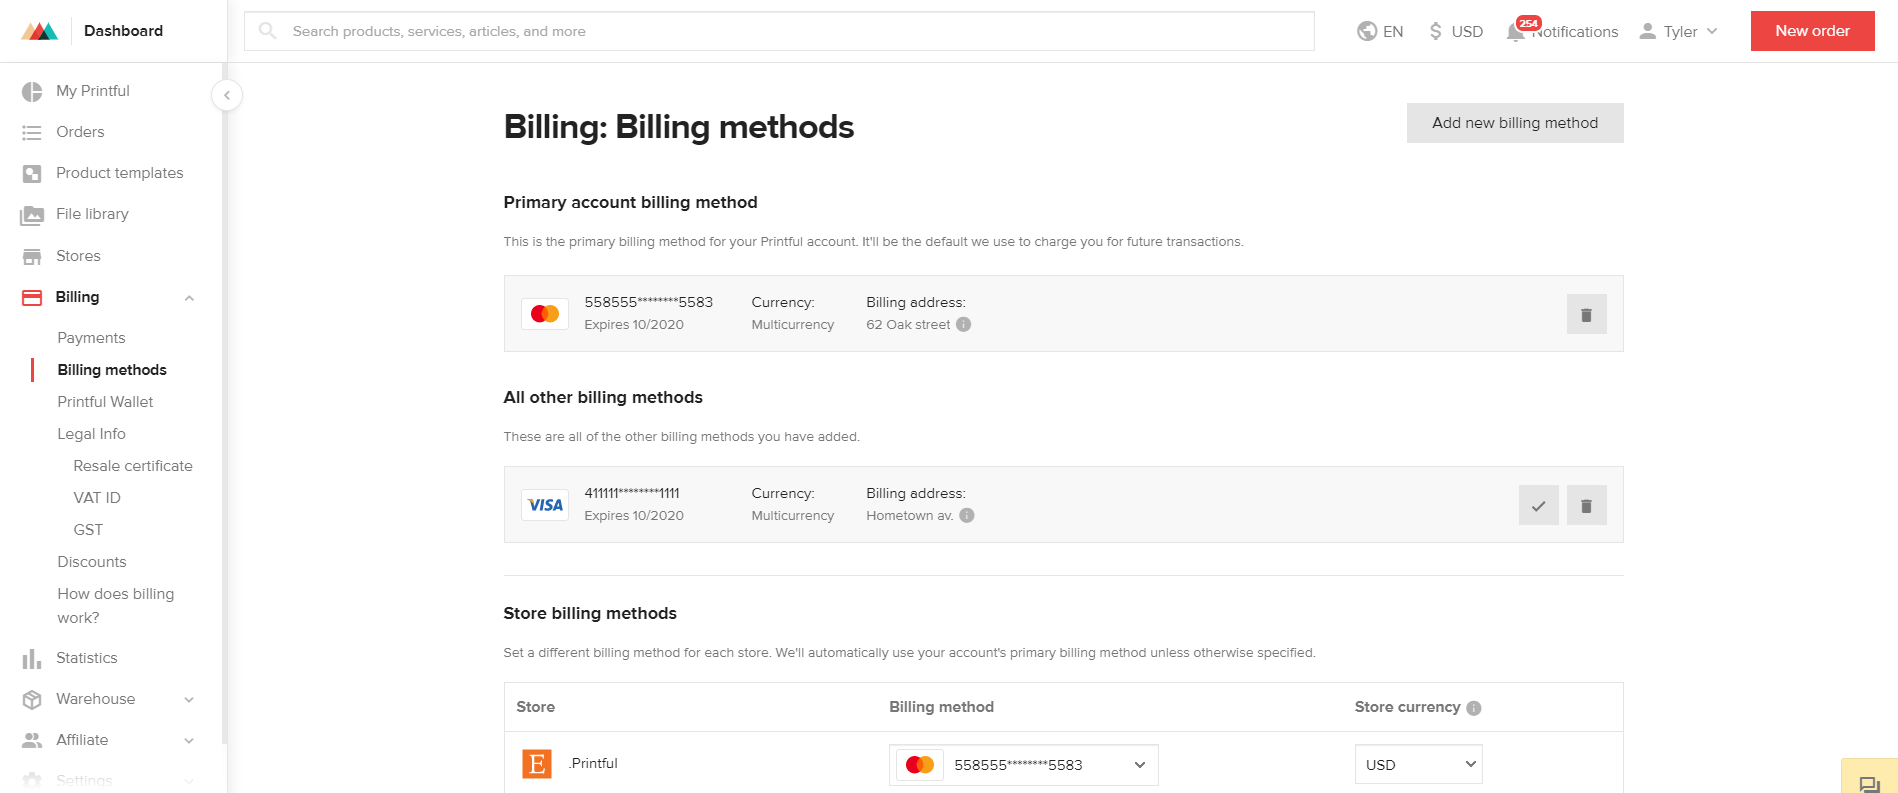Open the Tyler account dropdown arrow
Image resolution: width=1898 pixels, height=793 pixels.
[x=1712, y=31]
